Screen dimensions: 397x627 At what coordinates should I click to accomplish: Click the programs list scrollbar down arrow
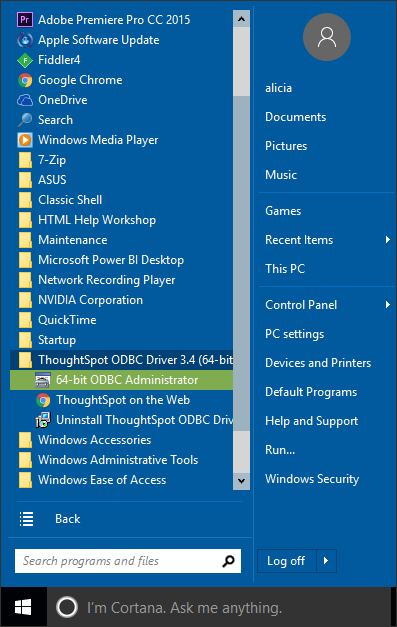(241, 481)
